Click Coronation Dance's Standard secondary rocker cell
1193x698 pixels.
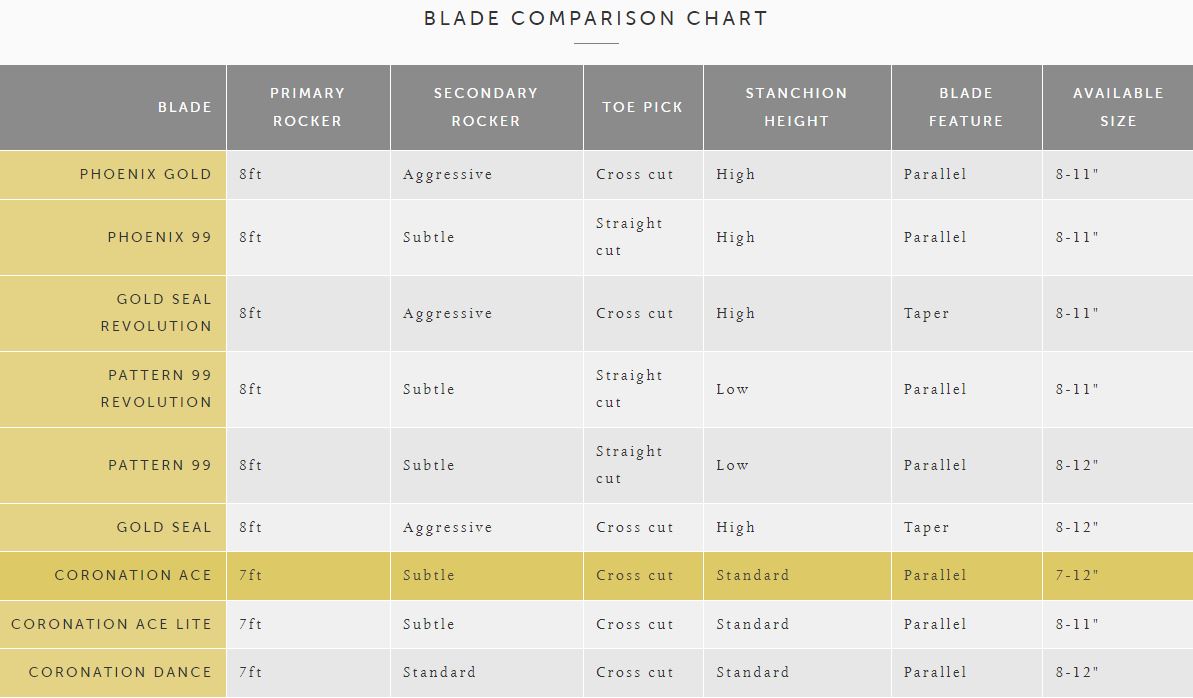(x=439, y=672)
